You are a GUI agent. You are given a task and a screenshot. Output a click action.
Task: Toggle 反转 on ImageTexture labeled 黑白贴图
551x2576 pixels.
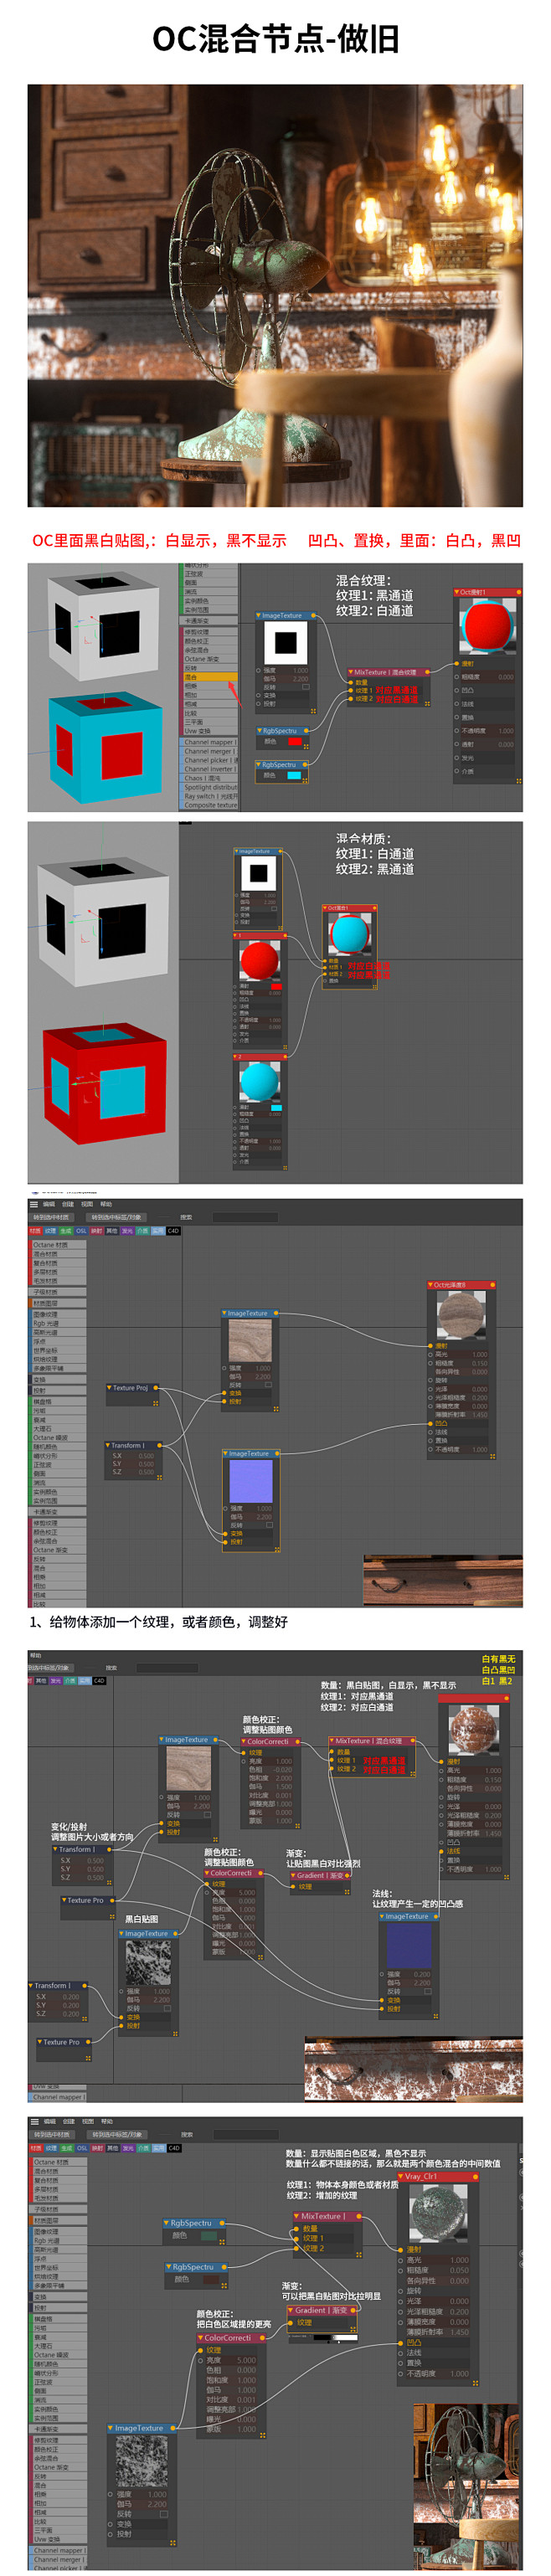(x=167, y=2008)
